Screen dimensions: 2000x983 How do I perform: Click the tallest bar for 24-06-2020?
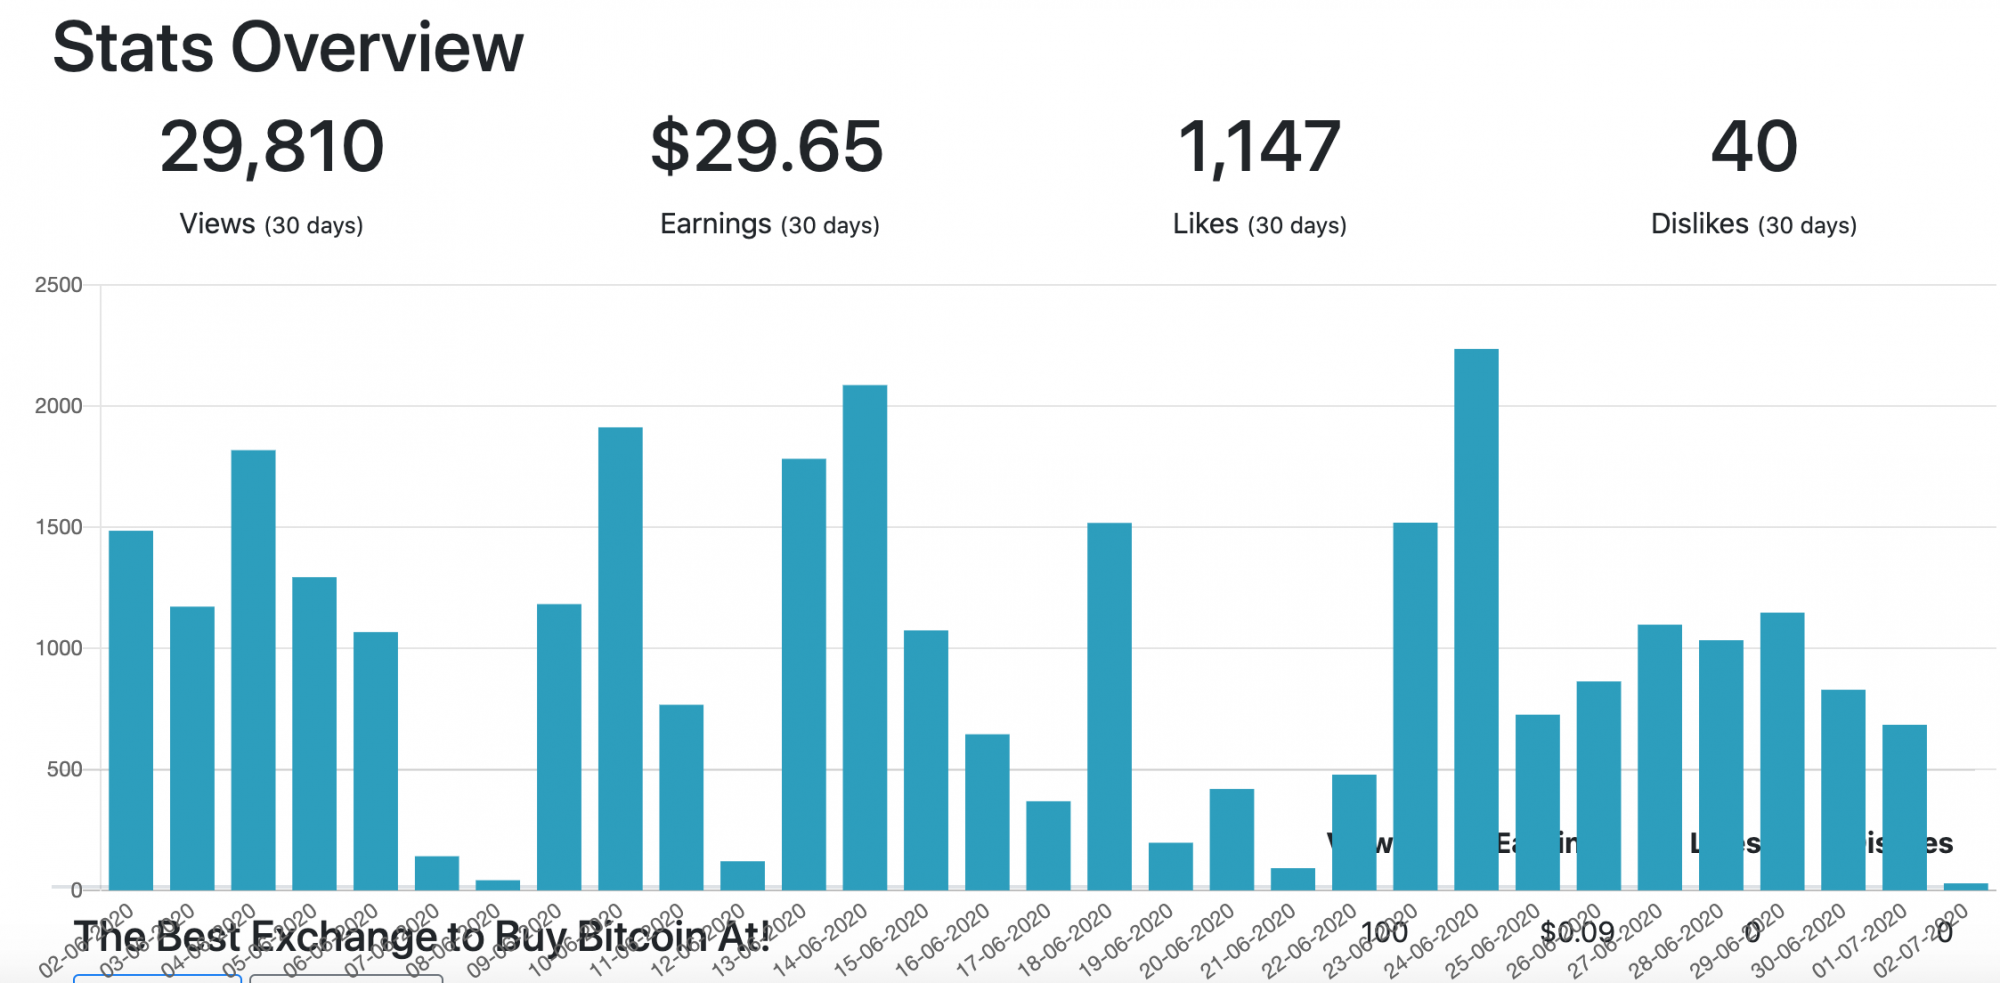1476,619
